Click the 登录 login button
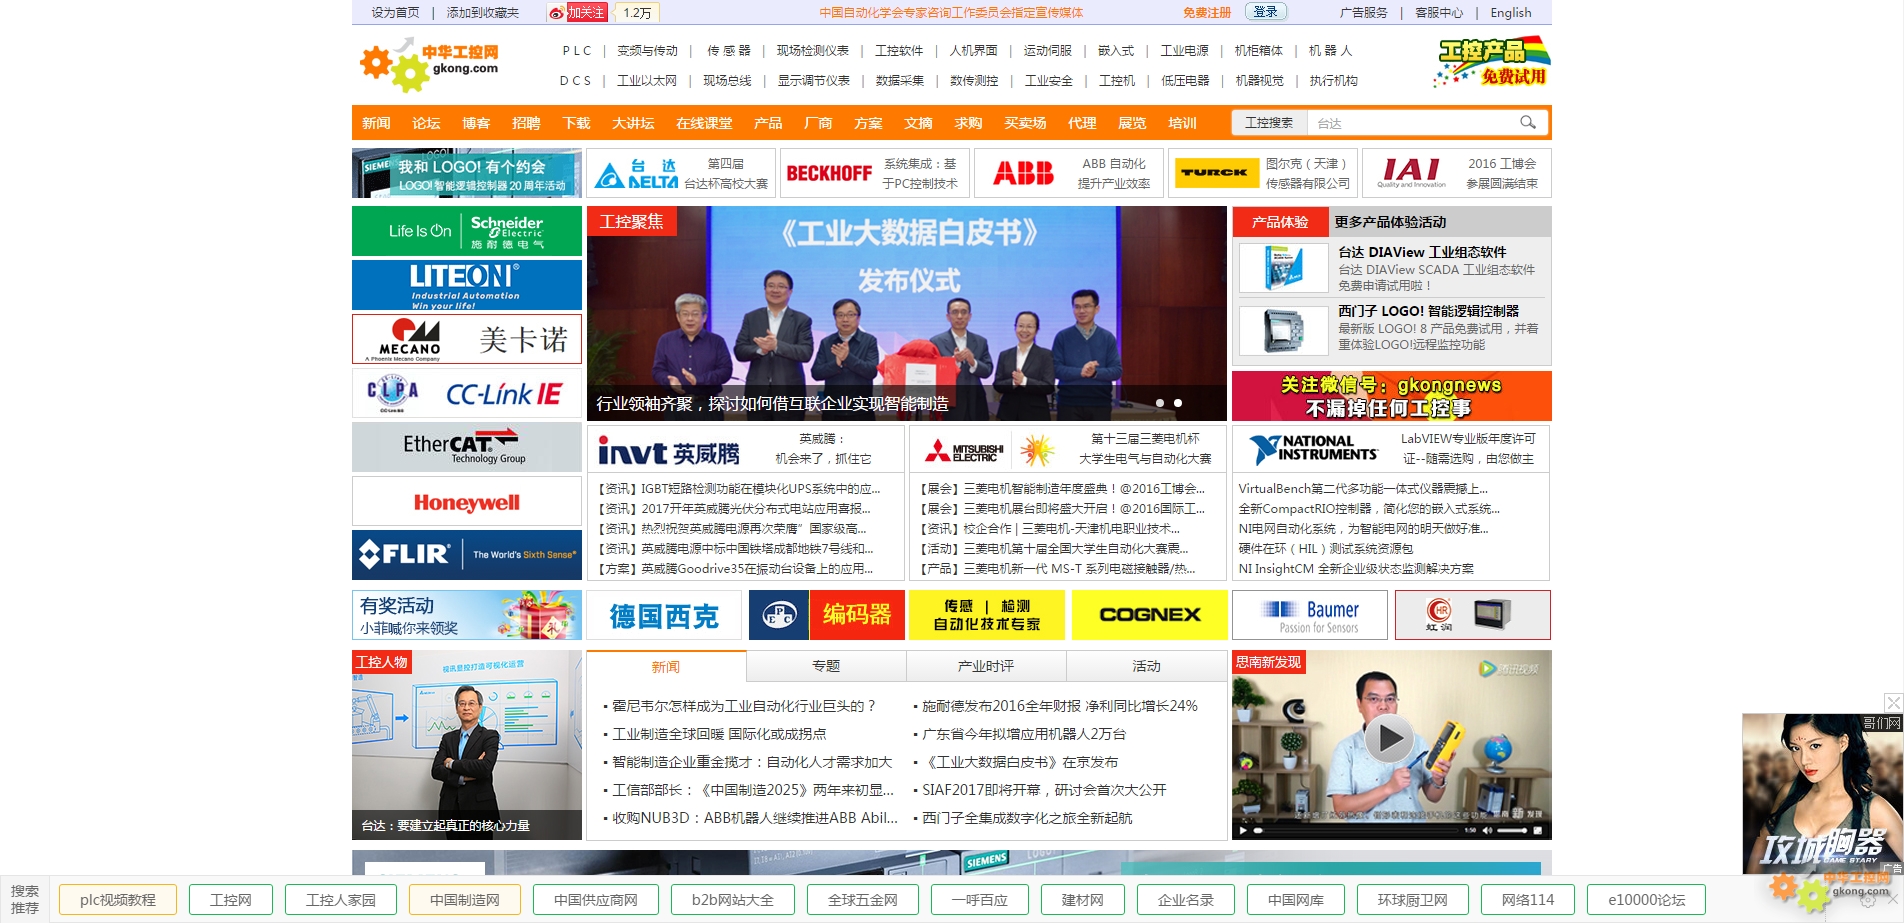Image resolution: width=1904 pixels, height=923 pixels. (1265, 12)
